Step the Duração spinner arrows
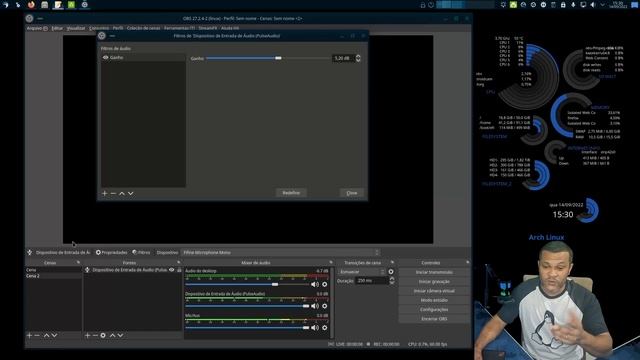Screen dimensions: 640x360 pos(392,281)
